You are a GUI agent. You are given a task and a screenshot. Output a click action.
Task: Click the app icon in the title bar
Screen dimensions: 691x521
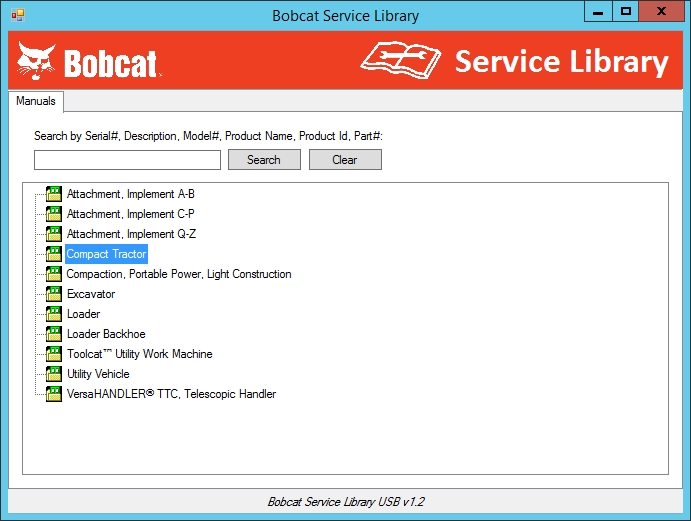pyautogui.click(x=17, y=15)
